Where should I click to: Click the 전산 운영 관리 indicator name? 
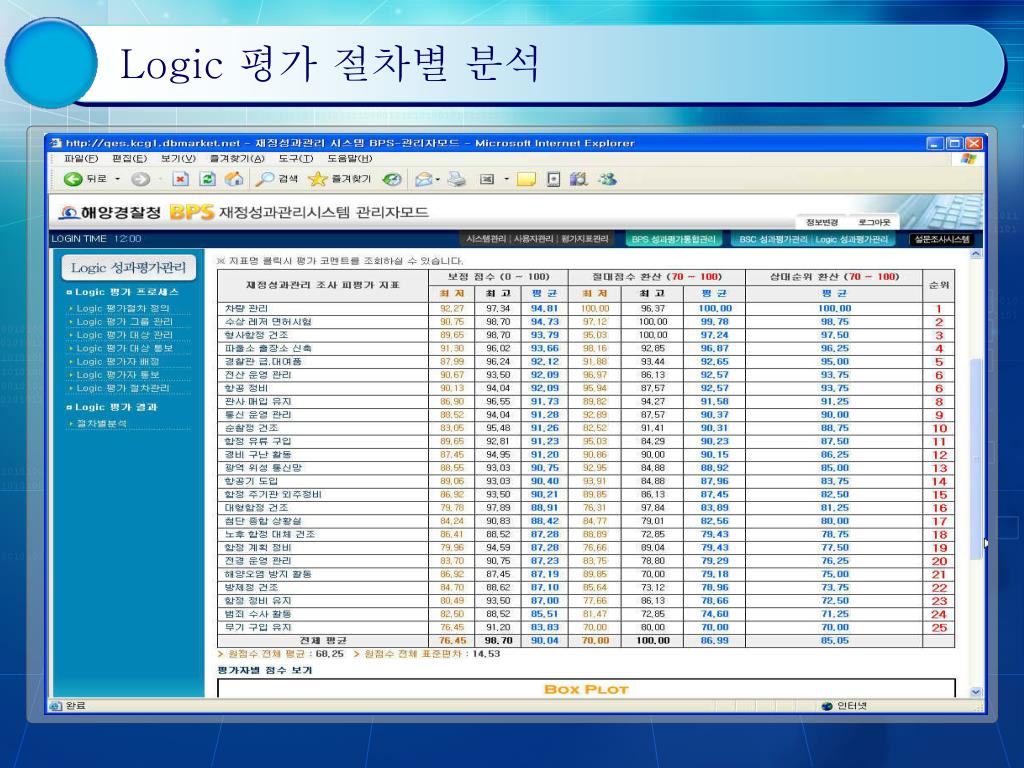tap(257, 375)
